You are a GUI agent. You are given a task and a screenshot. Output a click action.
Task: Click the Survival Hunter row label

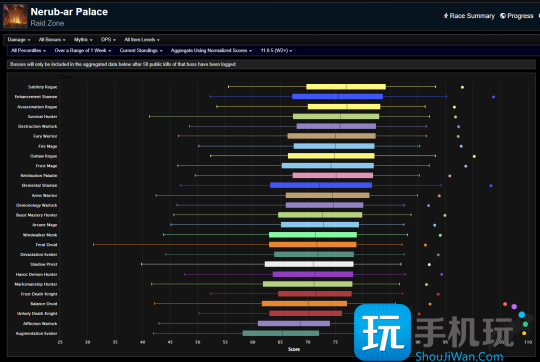click(x=42, y=116)
